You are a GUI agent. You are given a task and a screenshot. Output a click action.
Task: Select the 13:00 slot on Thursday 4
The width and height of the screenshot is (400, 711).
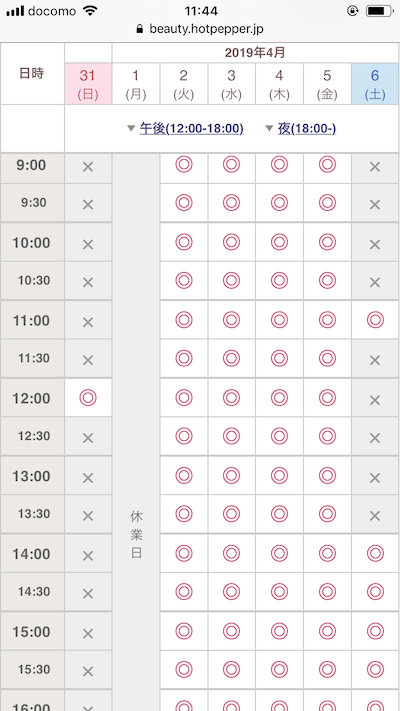tap(279, 475)
